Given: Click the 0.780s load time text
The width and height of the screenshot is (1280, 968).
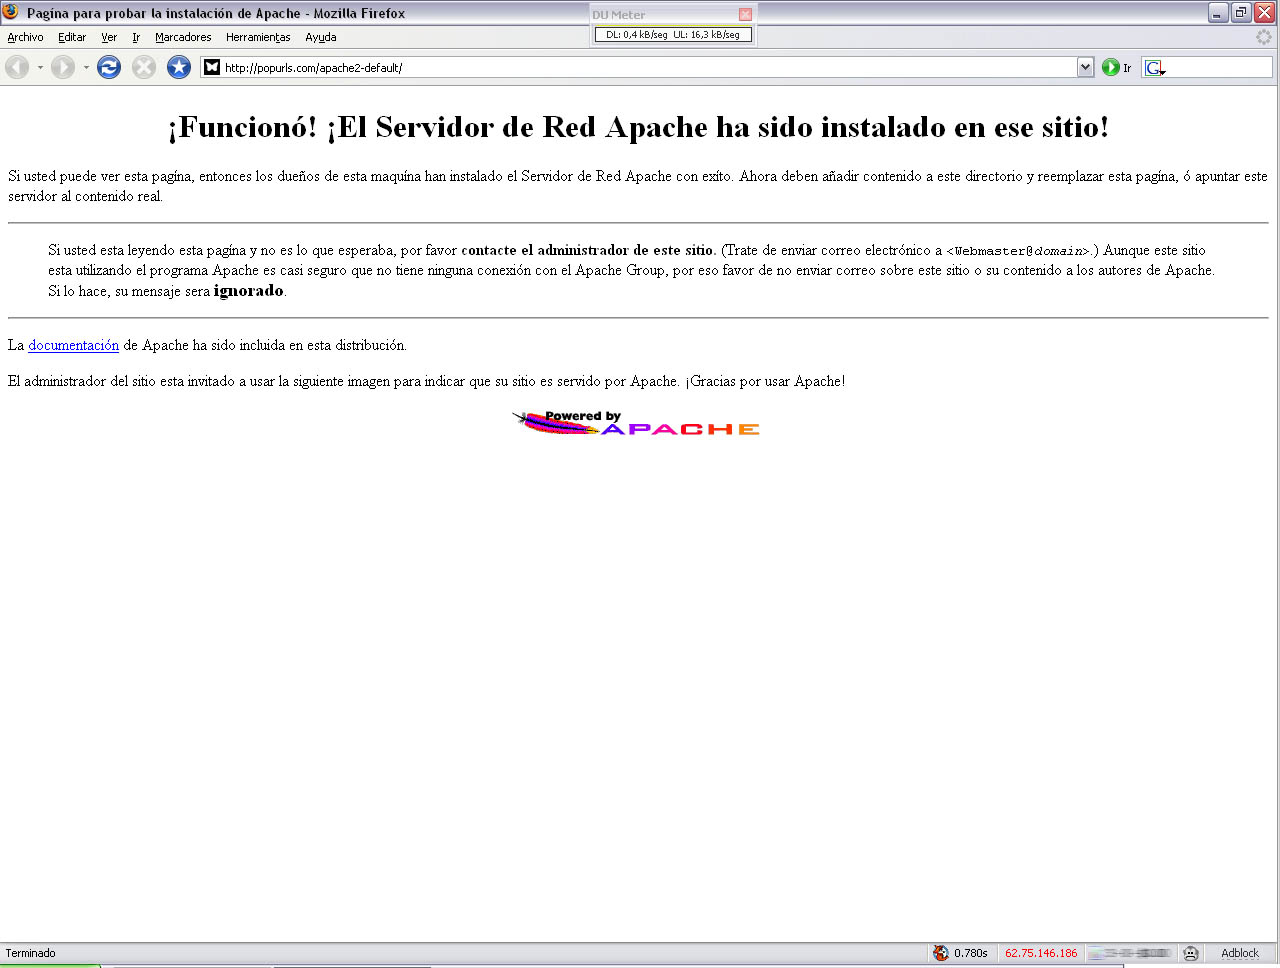Looking at the screenshot, I should coord(971,953).
